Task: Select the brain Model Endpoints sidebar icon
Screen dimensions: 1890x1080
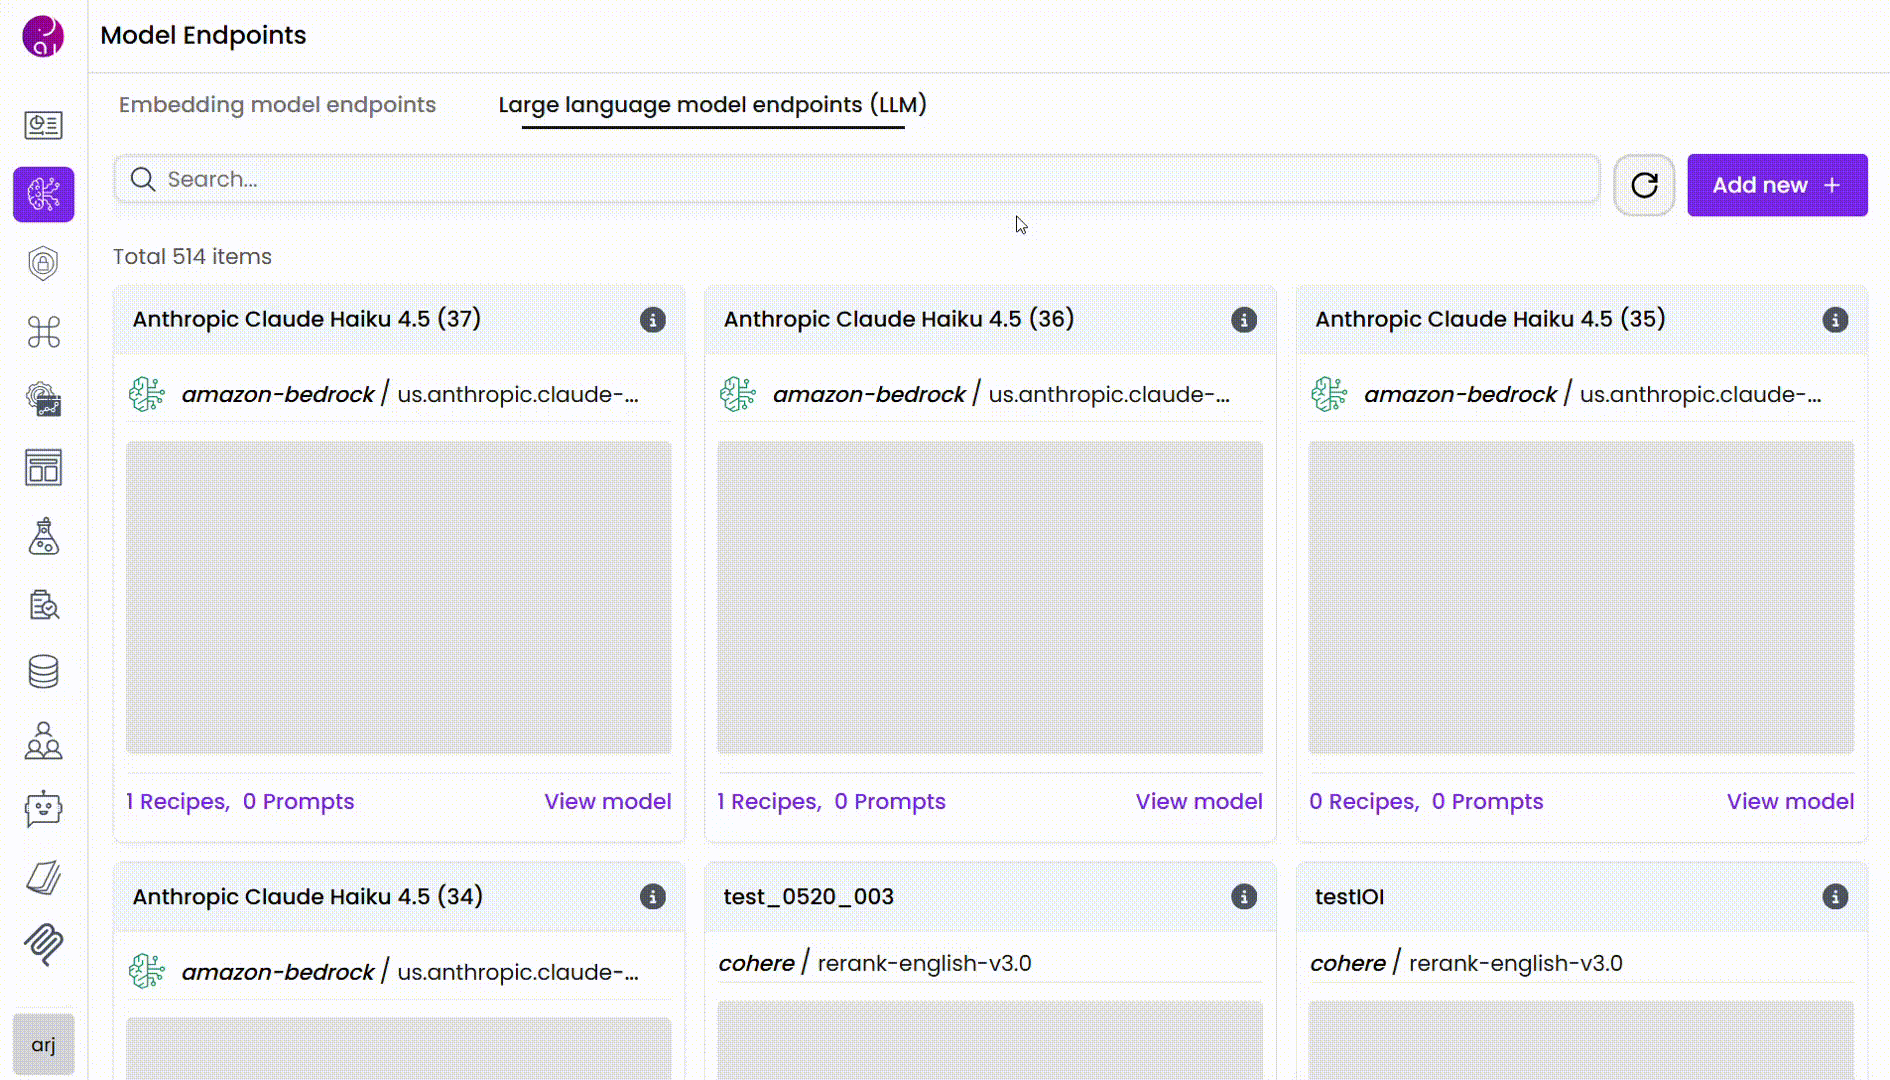Action: (x=43, y=194)
